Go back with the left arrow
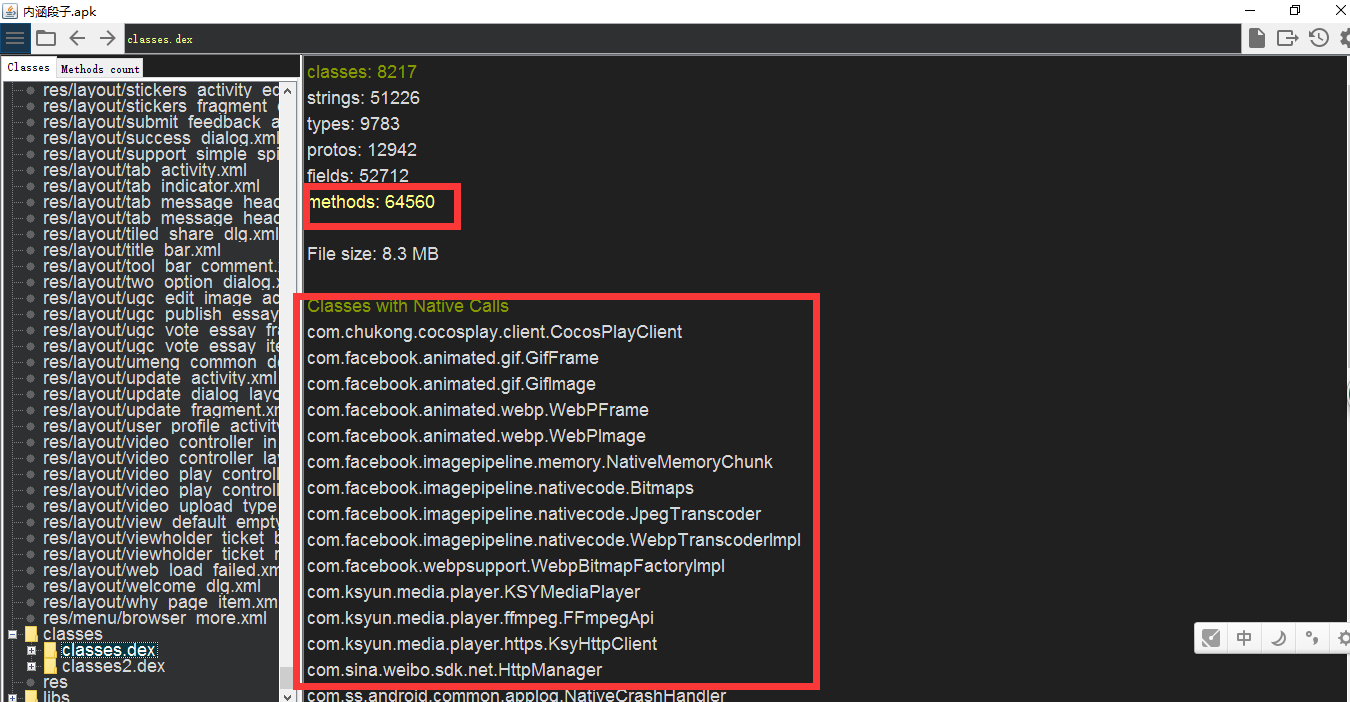The height and width of the screenshot is (702, 1350). click(x=77, y=39)
